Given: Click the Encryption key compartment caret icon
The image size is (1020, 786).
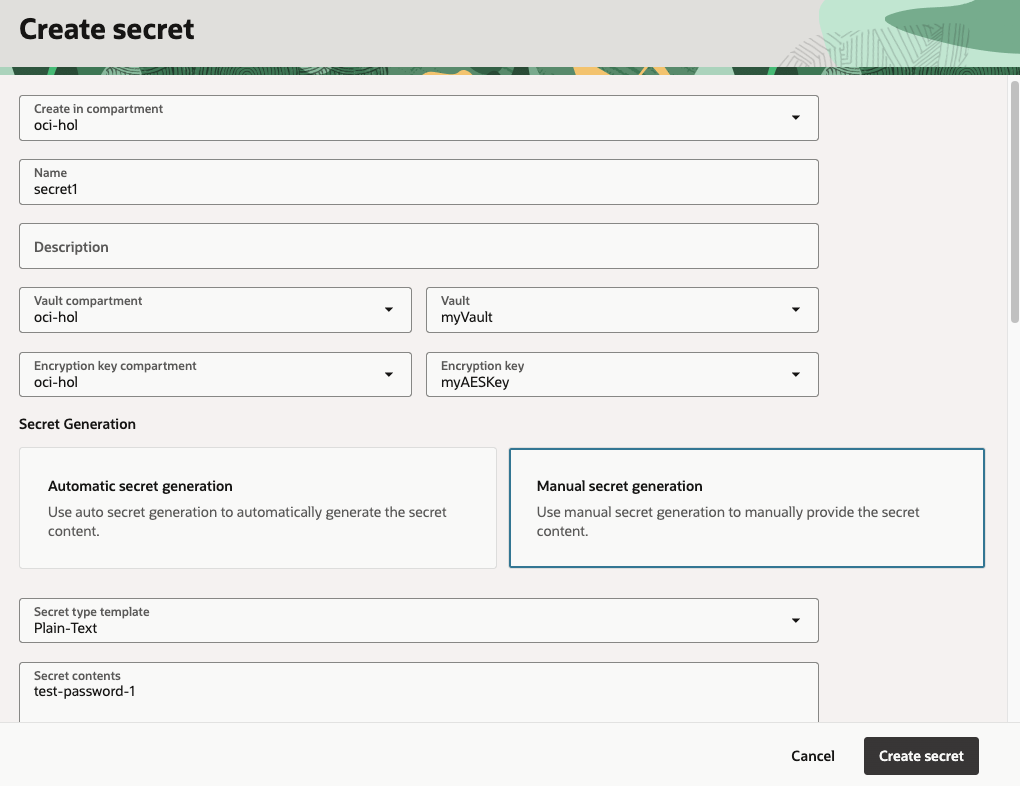Looking at the screenshot, I should click(389, 374).
